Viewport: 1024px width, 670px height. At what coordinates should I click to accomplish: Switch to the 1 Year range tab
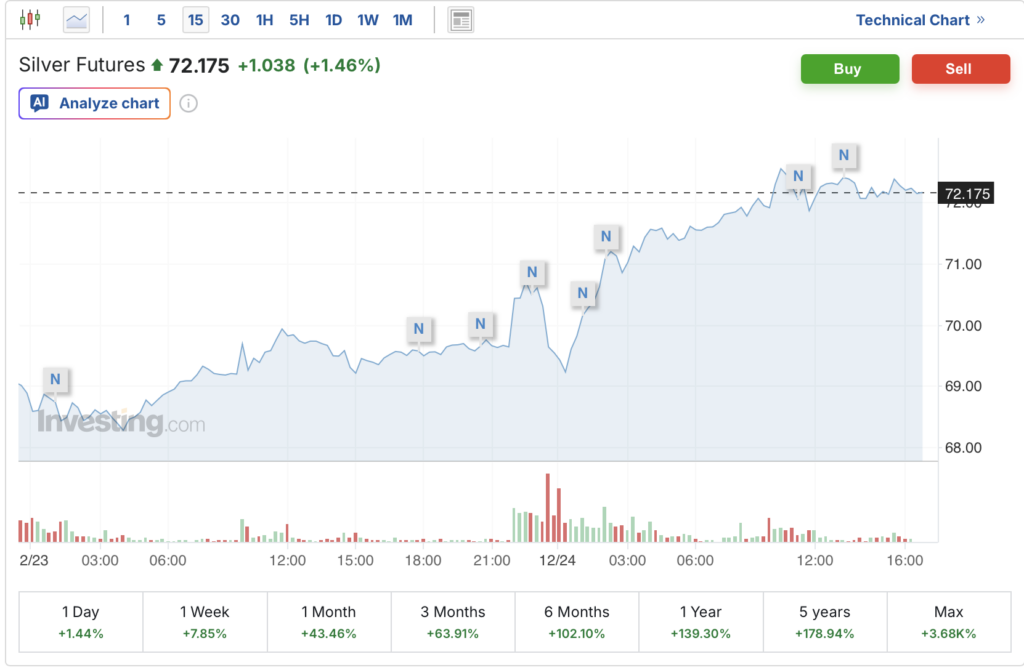click(700, 621)
